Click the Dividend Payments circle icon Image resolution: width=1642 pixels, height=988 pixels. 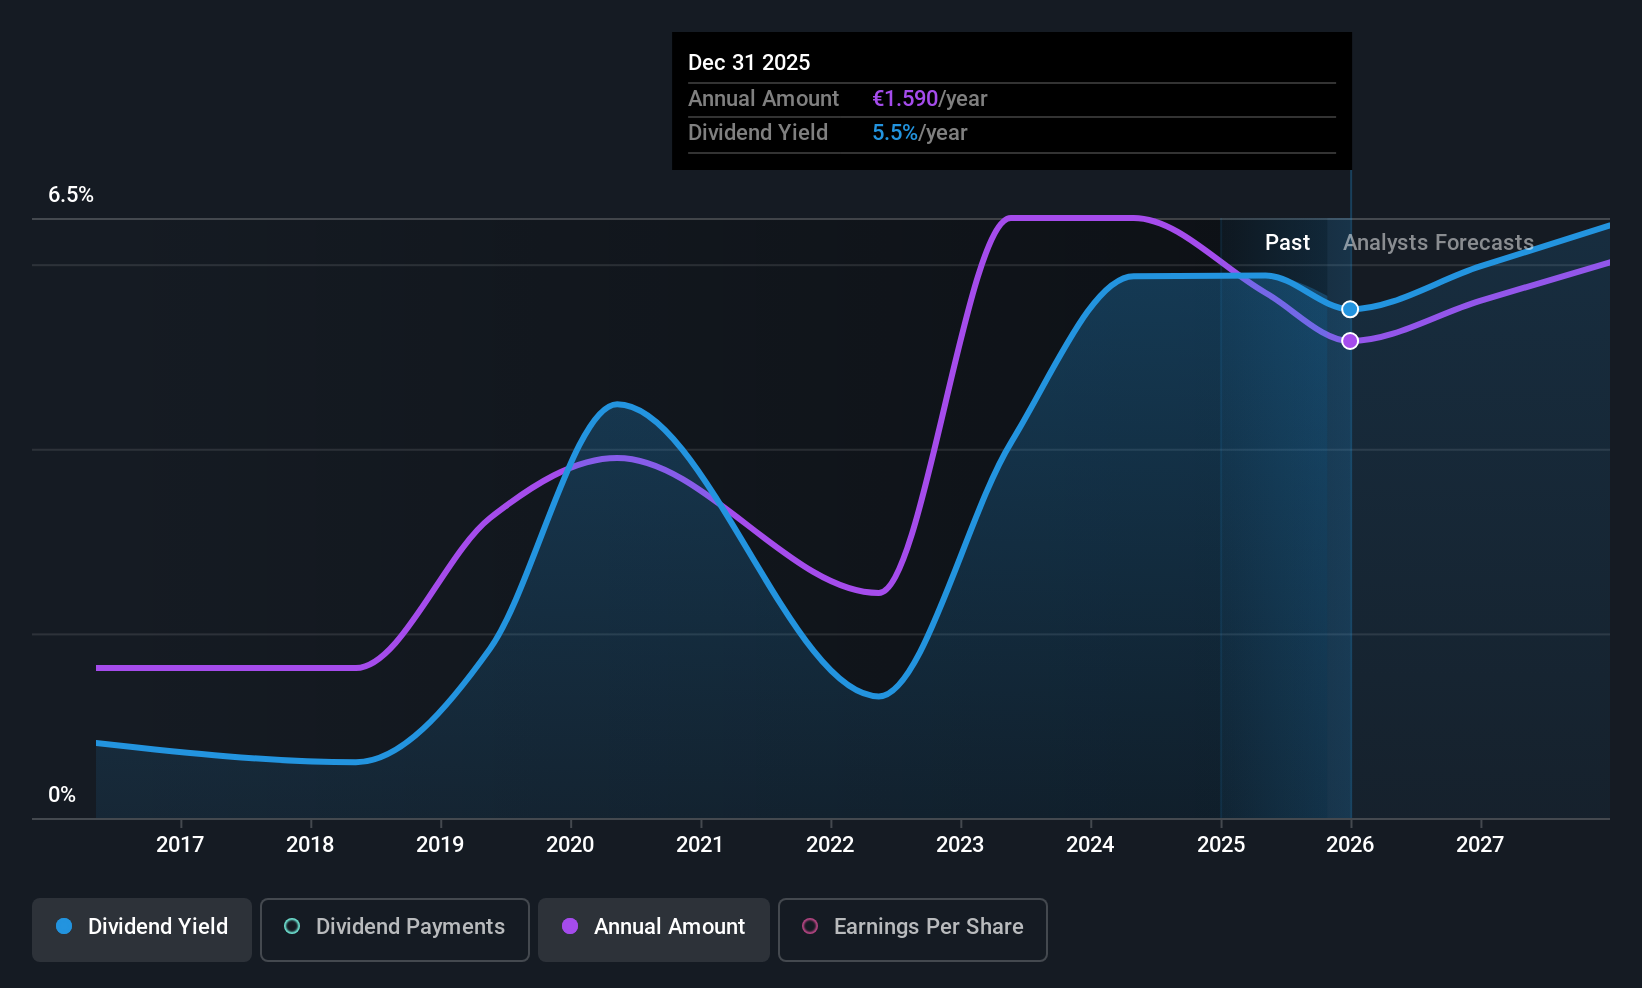pos(291,927)
